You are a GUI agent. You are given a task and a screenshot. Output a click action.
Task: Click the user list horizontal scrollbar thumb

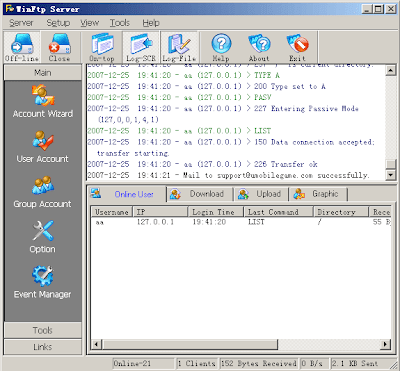190,344
